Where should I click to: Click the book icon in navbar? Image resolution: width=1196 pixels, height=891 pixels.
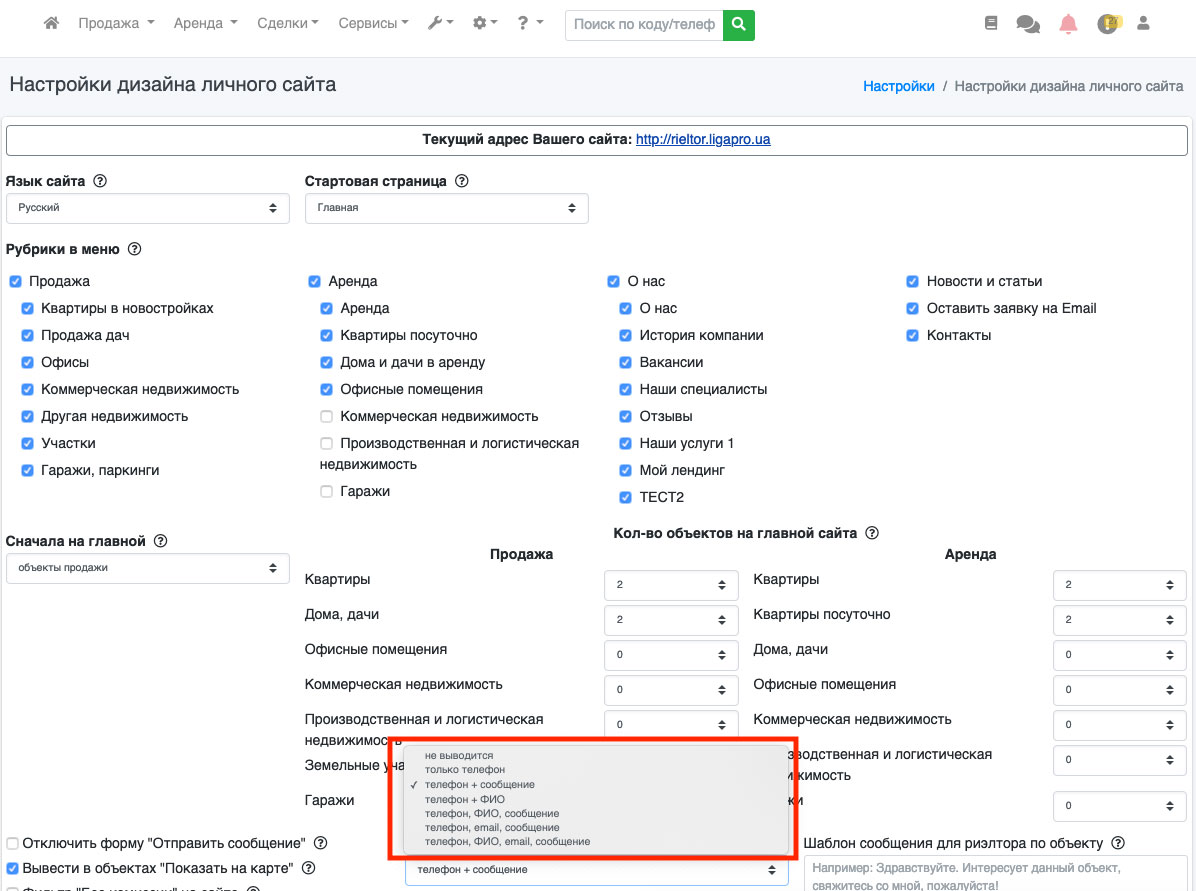coord(991,23)
